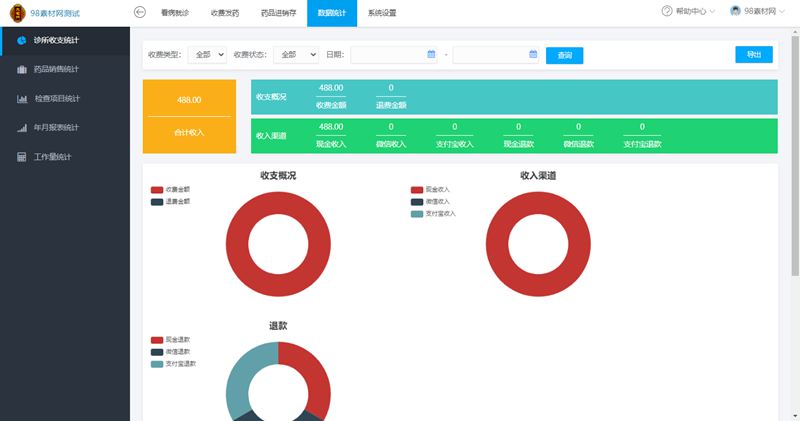Click the 查询 search button

(564, 55)
